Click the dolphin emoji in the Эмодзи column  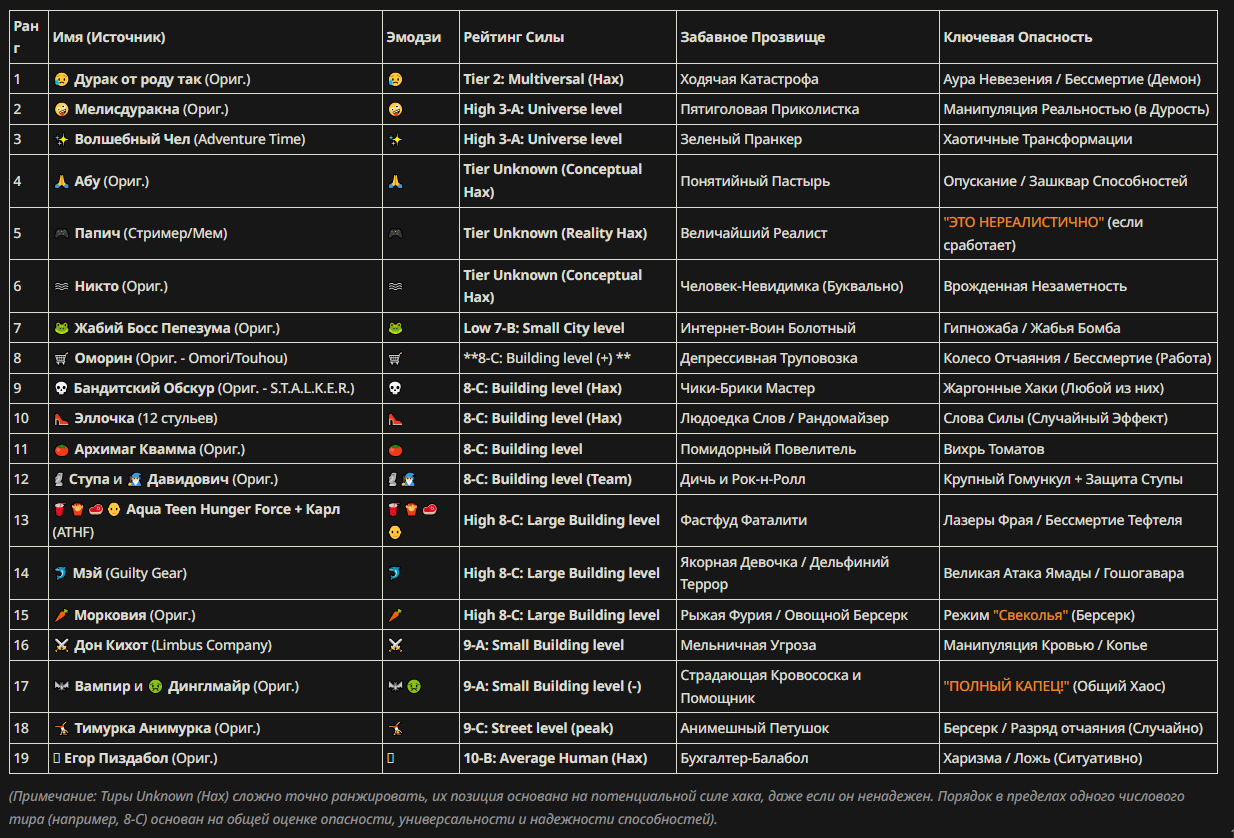coord(395,573)
